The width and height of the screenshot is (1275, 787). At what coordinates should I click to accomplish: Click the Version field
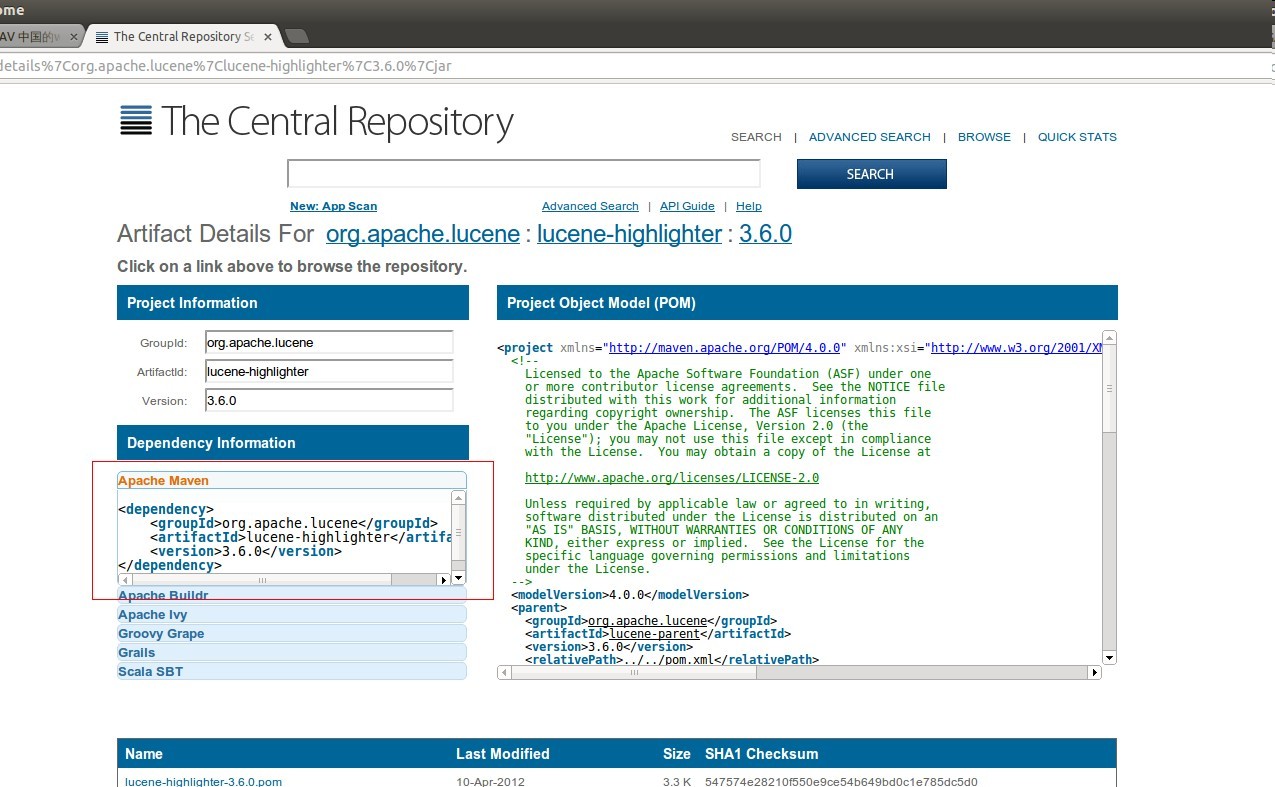[x=328, y=400]
